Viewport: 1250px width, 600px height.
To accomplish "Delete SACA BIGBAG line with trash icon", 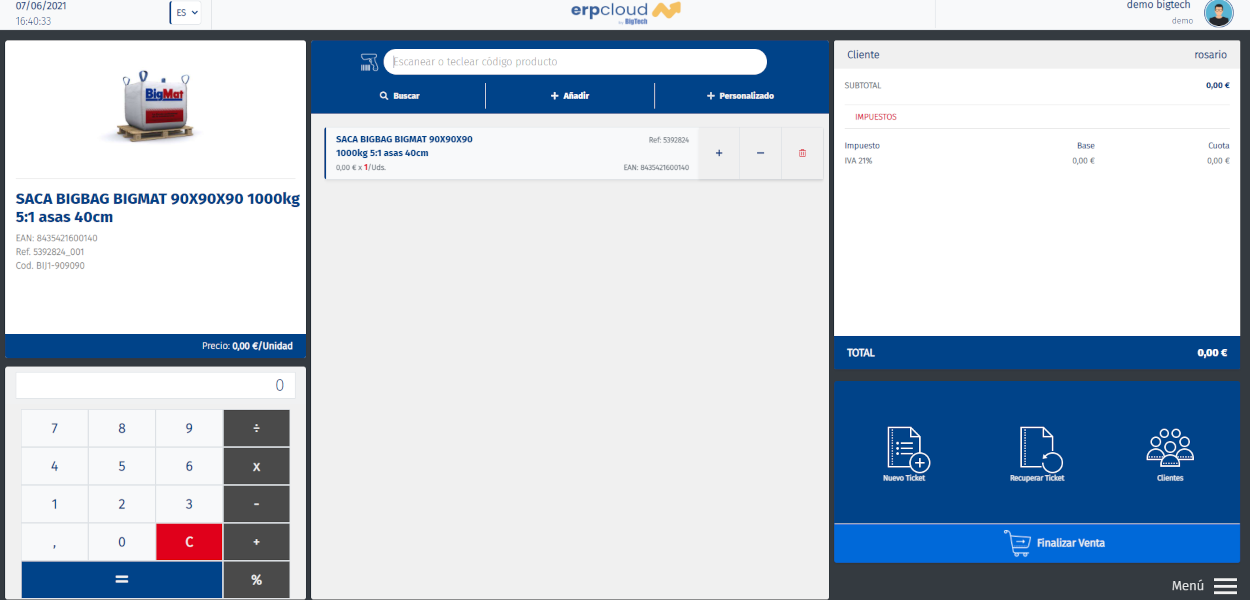I will pyautogui.click(x=802, y=153).
